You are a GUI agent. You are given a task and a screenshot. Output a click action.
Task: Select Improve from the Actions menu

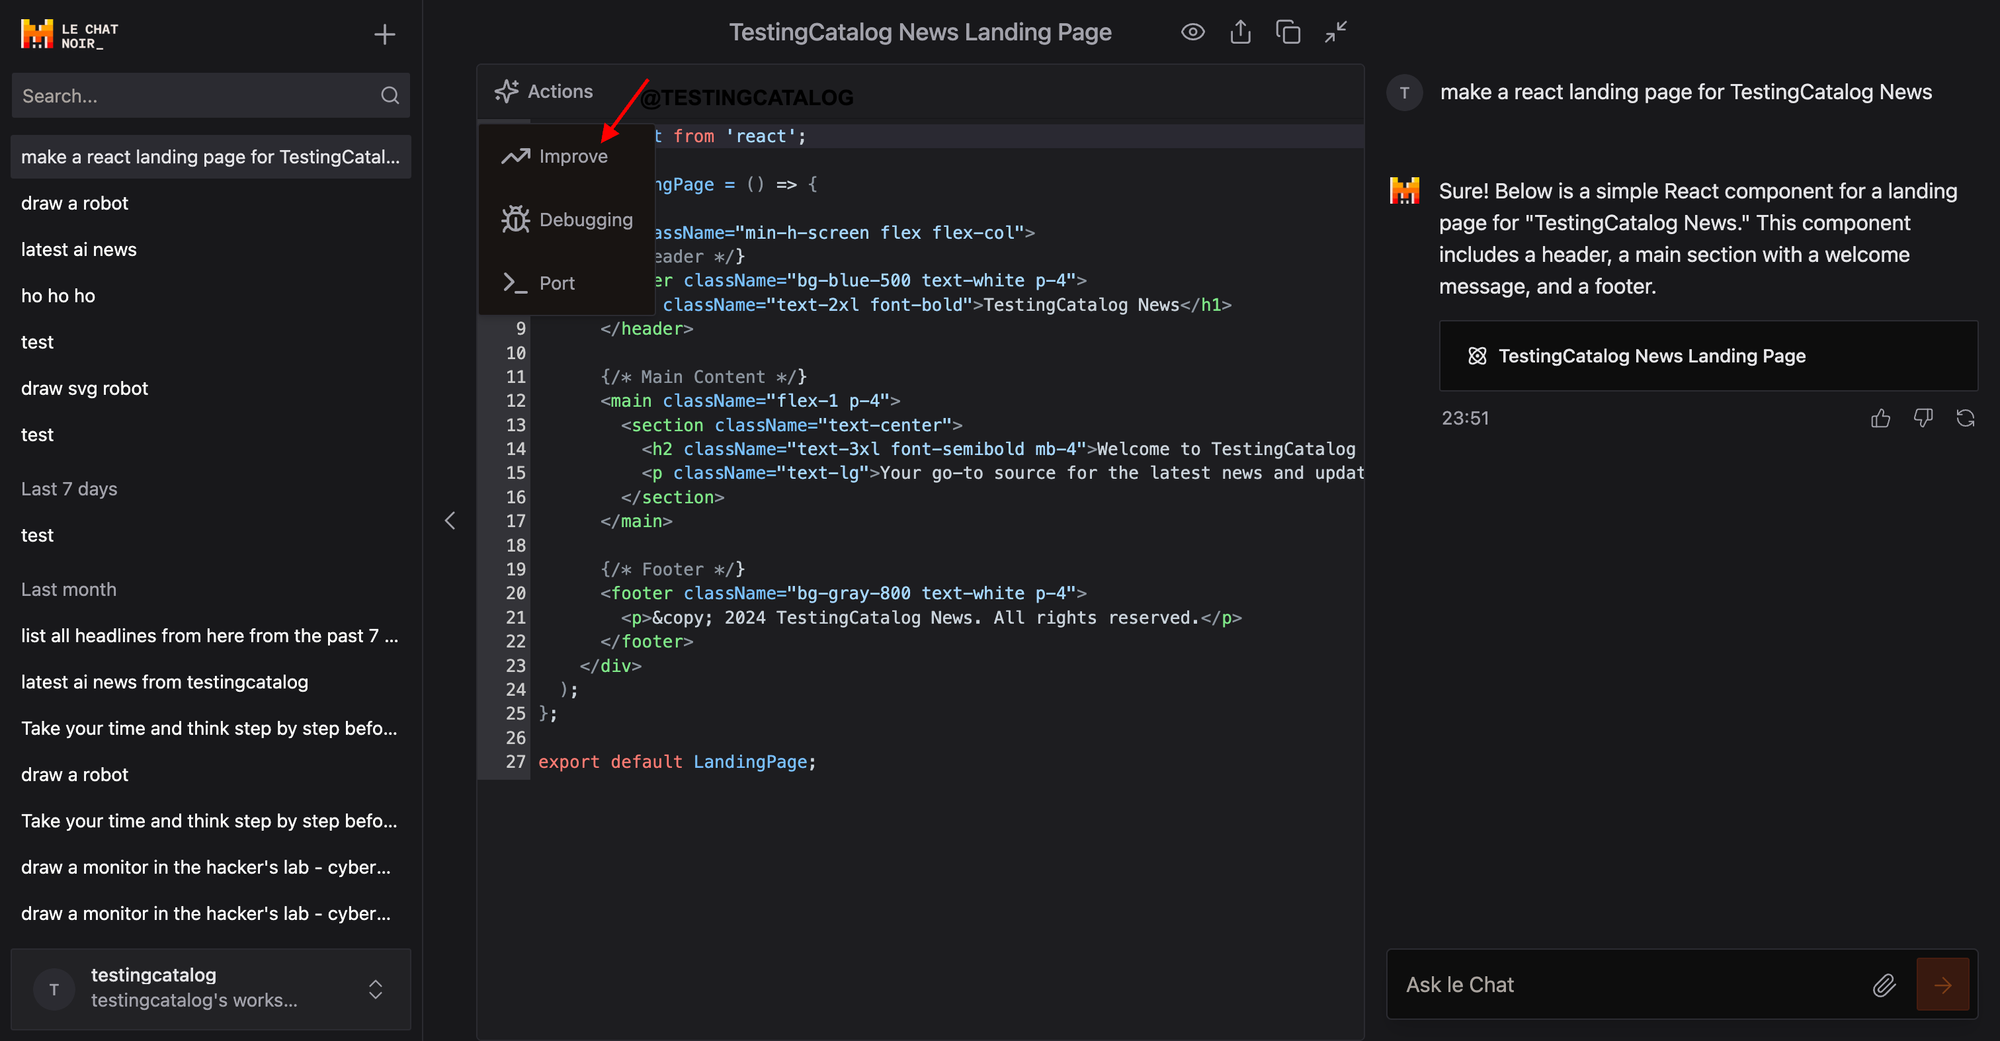pos(555,156)
